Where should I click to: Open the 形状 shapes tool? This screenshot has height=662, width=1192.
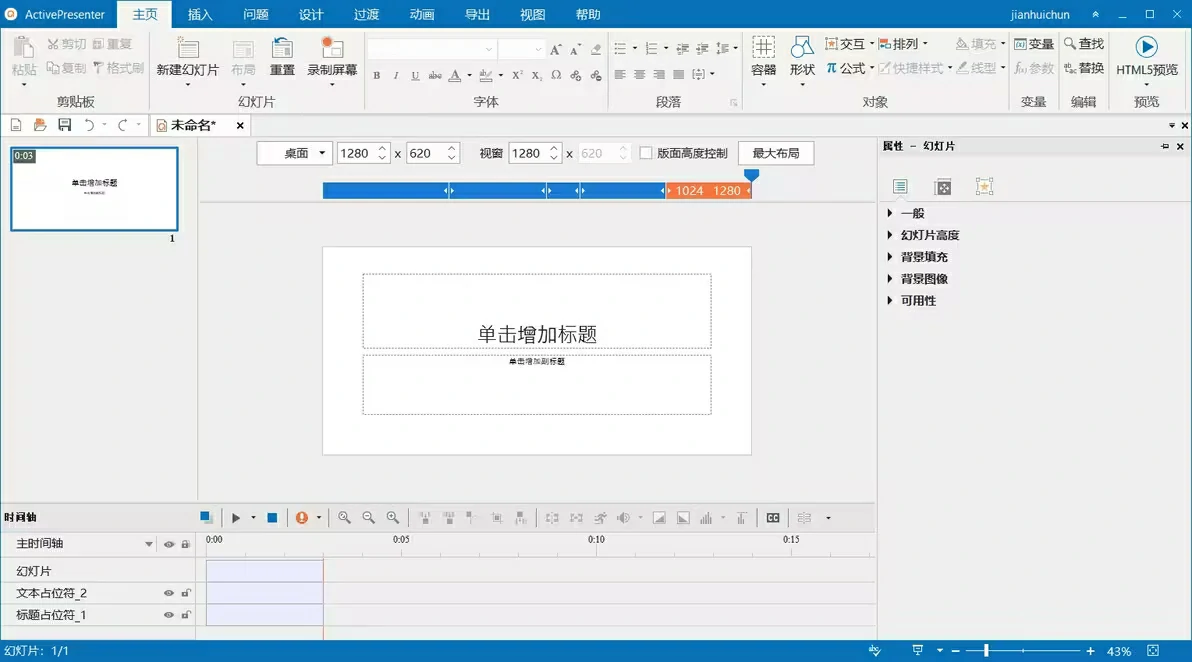click(x=802, y=50)
